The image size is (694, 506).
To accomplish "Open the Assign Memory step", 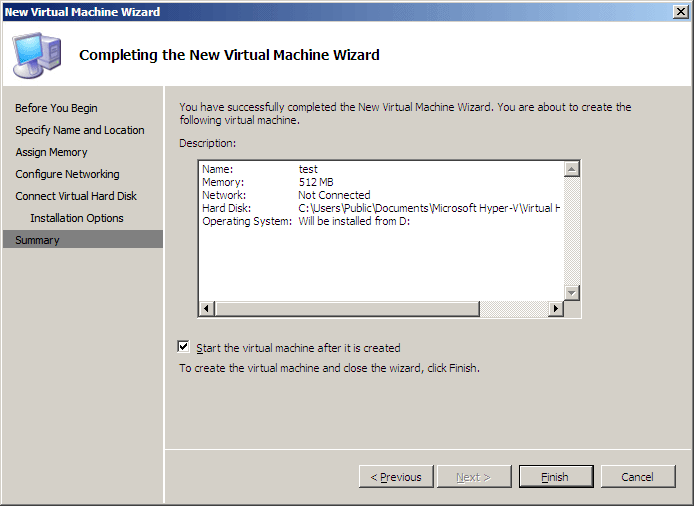I will tap(51, 152).
